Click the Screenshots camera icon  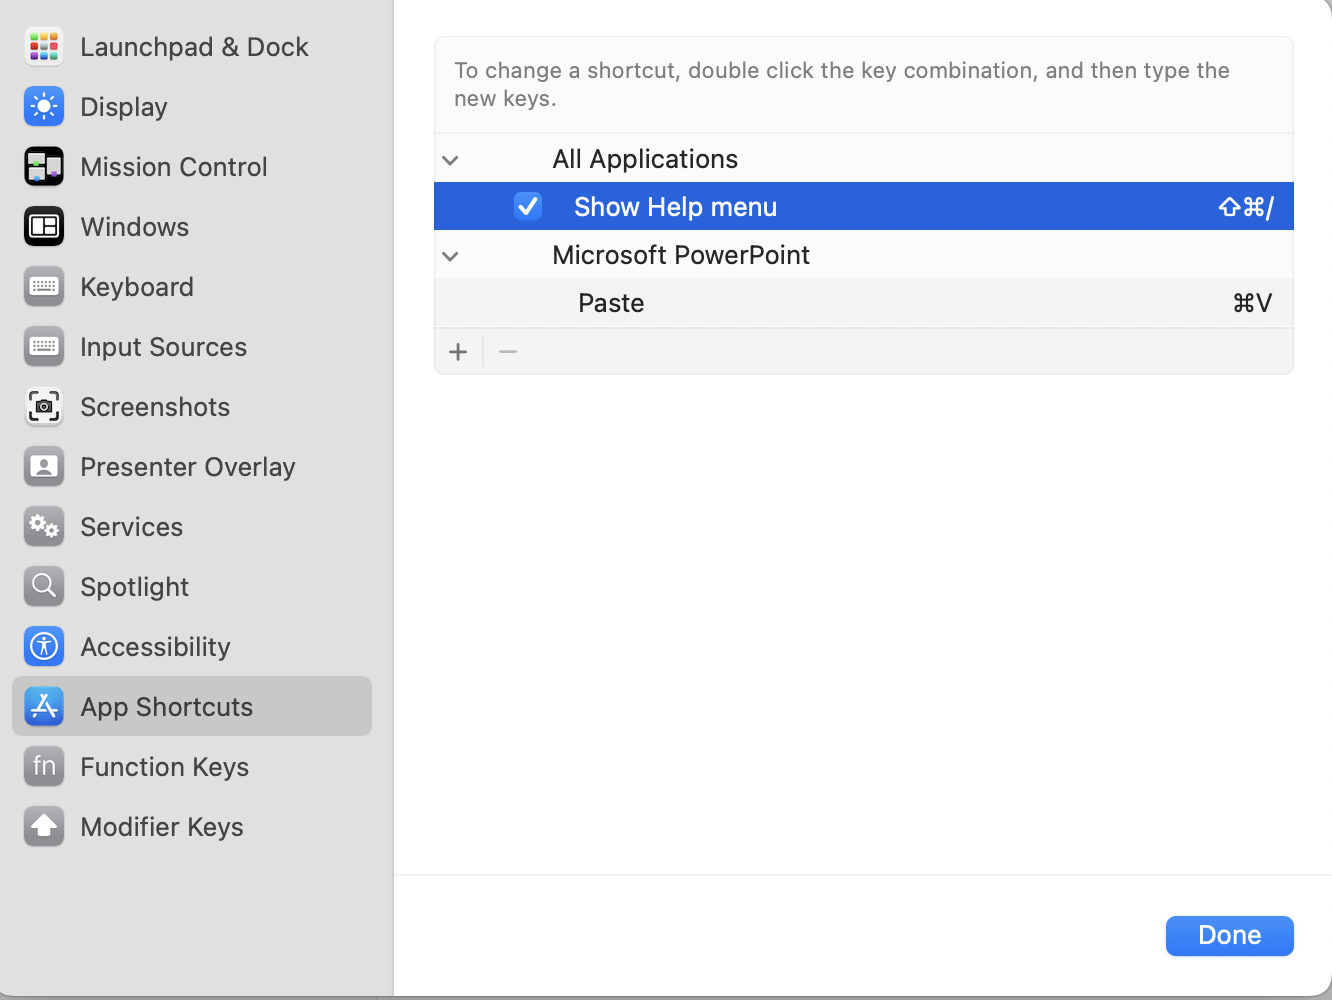tap(44, 407)
